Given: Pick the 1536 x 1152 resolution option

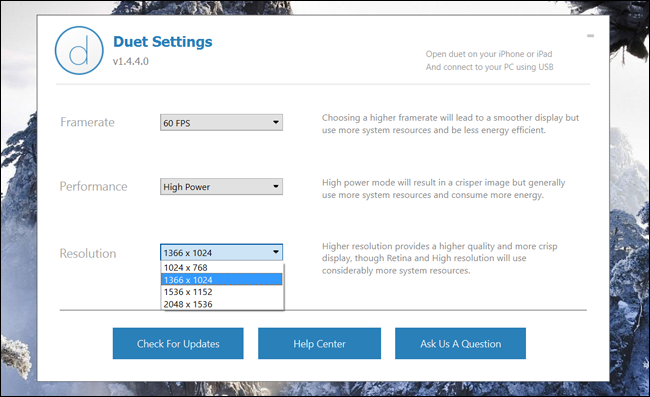Looking at the screenshot, I should tap(222, 292).
